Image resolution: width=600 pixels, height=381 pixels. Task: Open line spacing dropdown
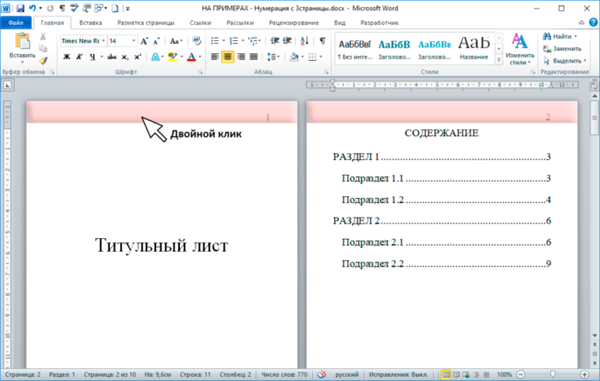278,57
